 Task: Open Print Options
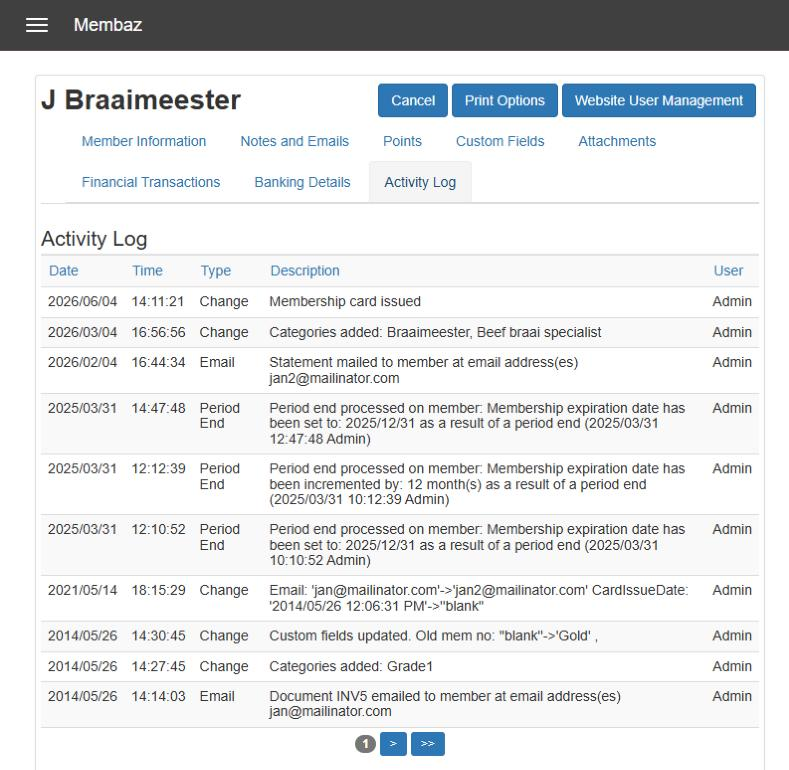(505, 100)
